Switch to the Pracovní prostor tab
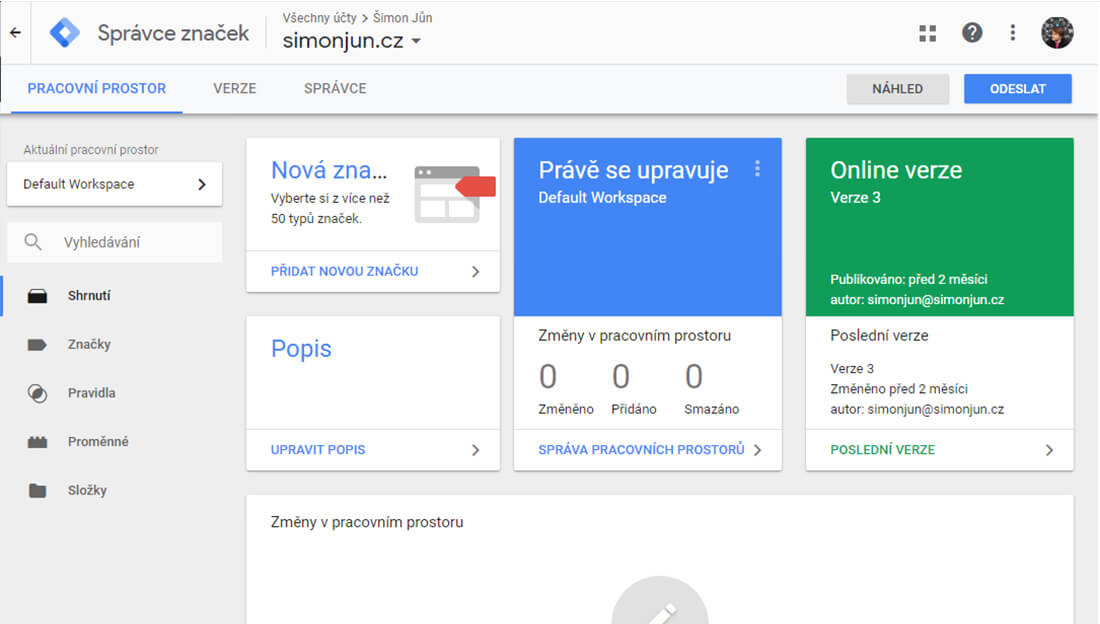Image resolution: width=1100 pixels, height=624 pixels. click(97, 88)
